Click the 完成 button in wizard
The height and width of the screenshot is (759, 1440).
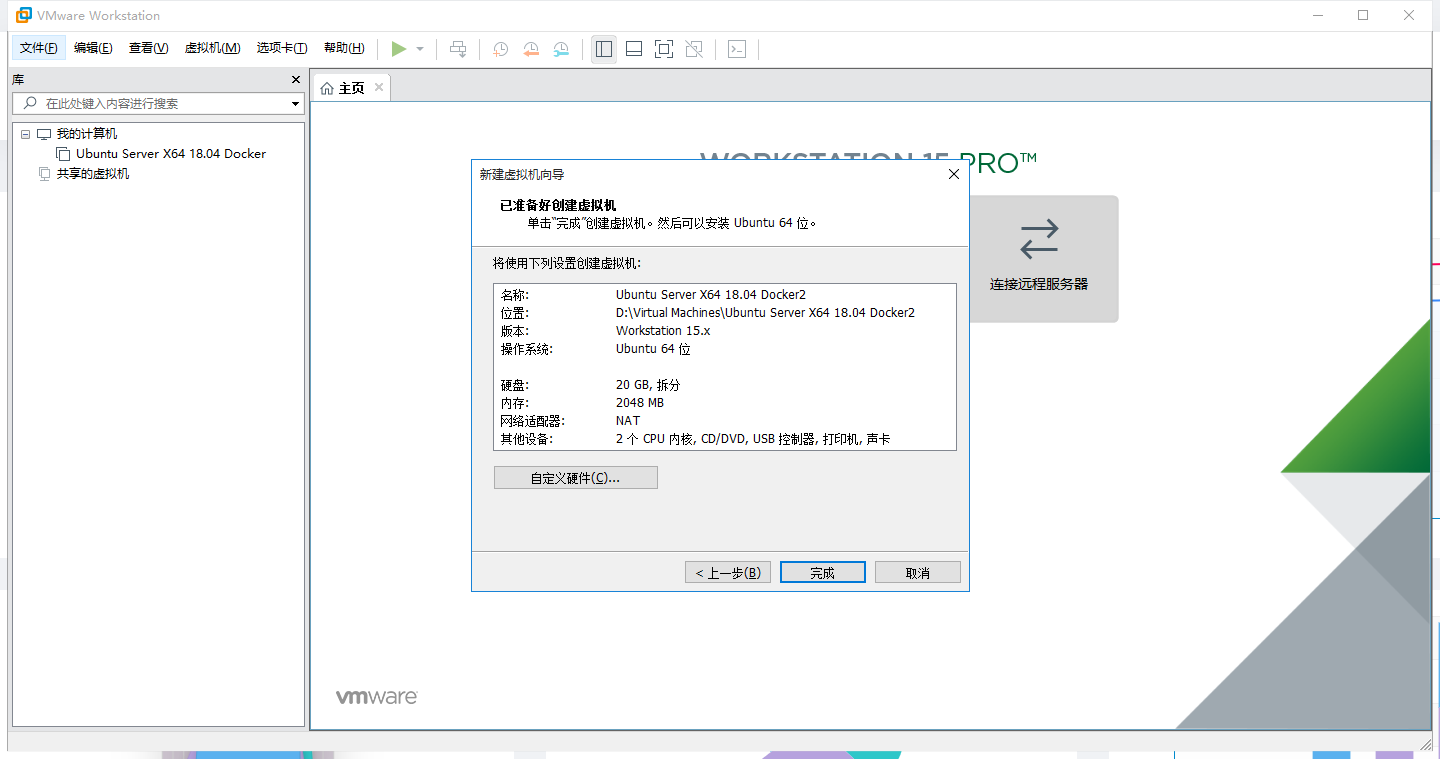822,573
